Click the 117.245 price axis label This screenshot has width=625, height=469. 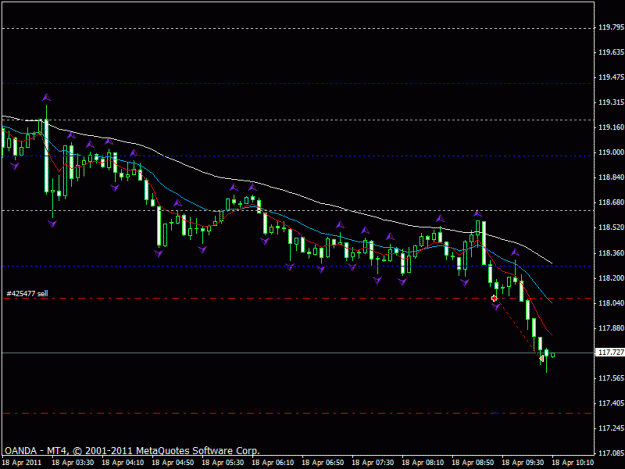click(x=611, y=428)
